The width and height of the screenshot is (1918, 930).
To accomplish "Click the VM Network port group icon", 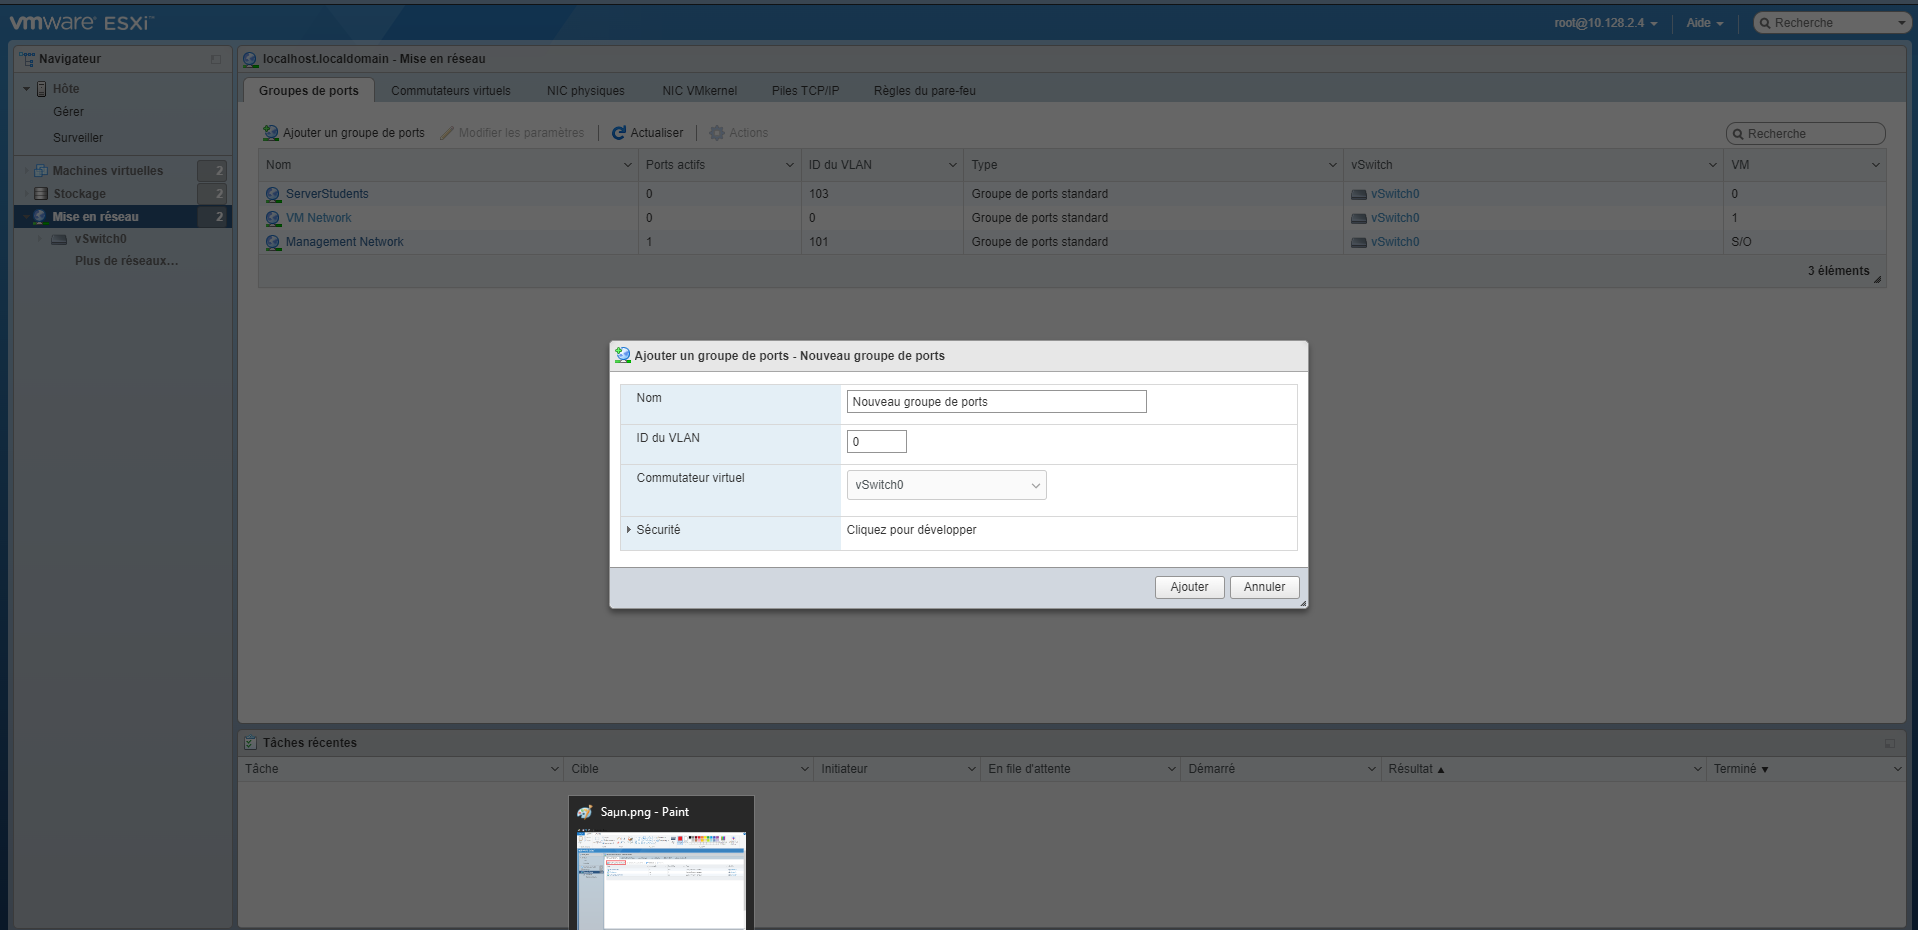I will (x=273, y=218).
